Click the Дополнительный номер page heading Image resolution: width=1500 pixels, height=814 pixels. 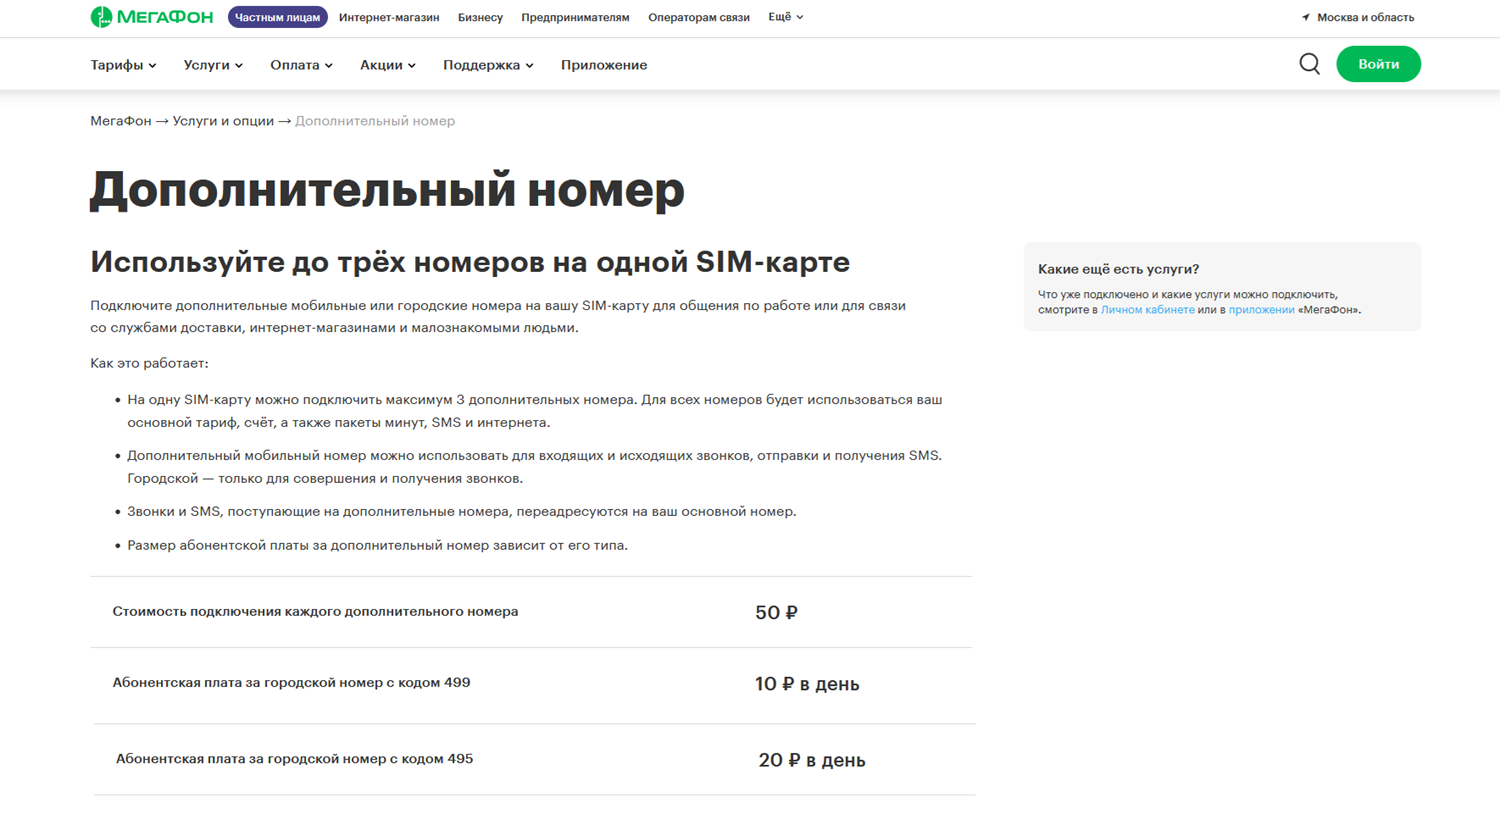[387, 189]
